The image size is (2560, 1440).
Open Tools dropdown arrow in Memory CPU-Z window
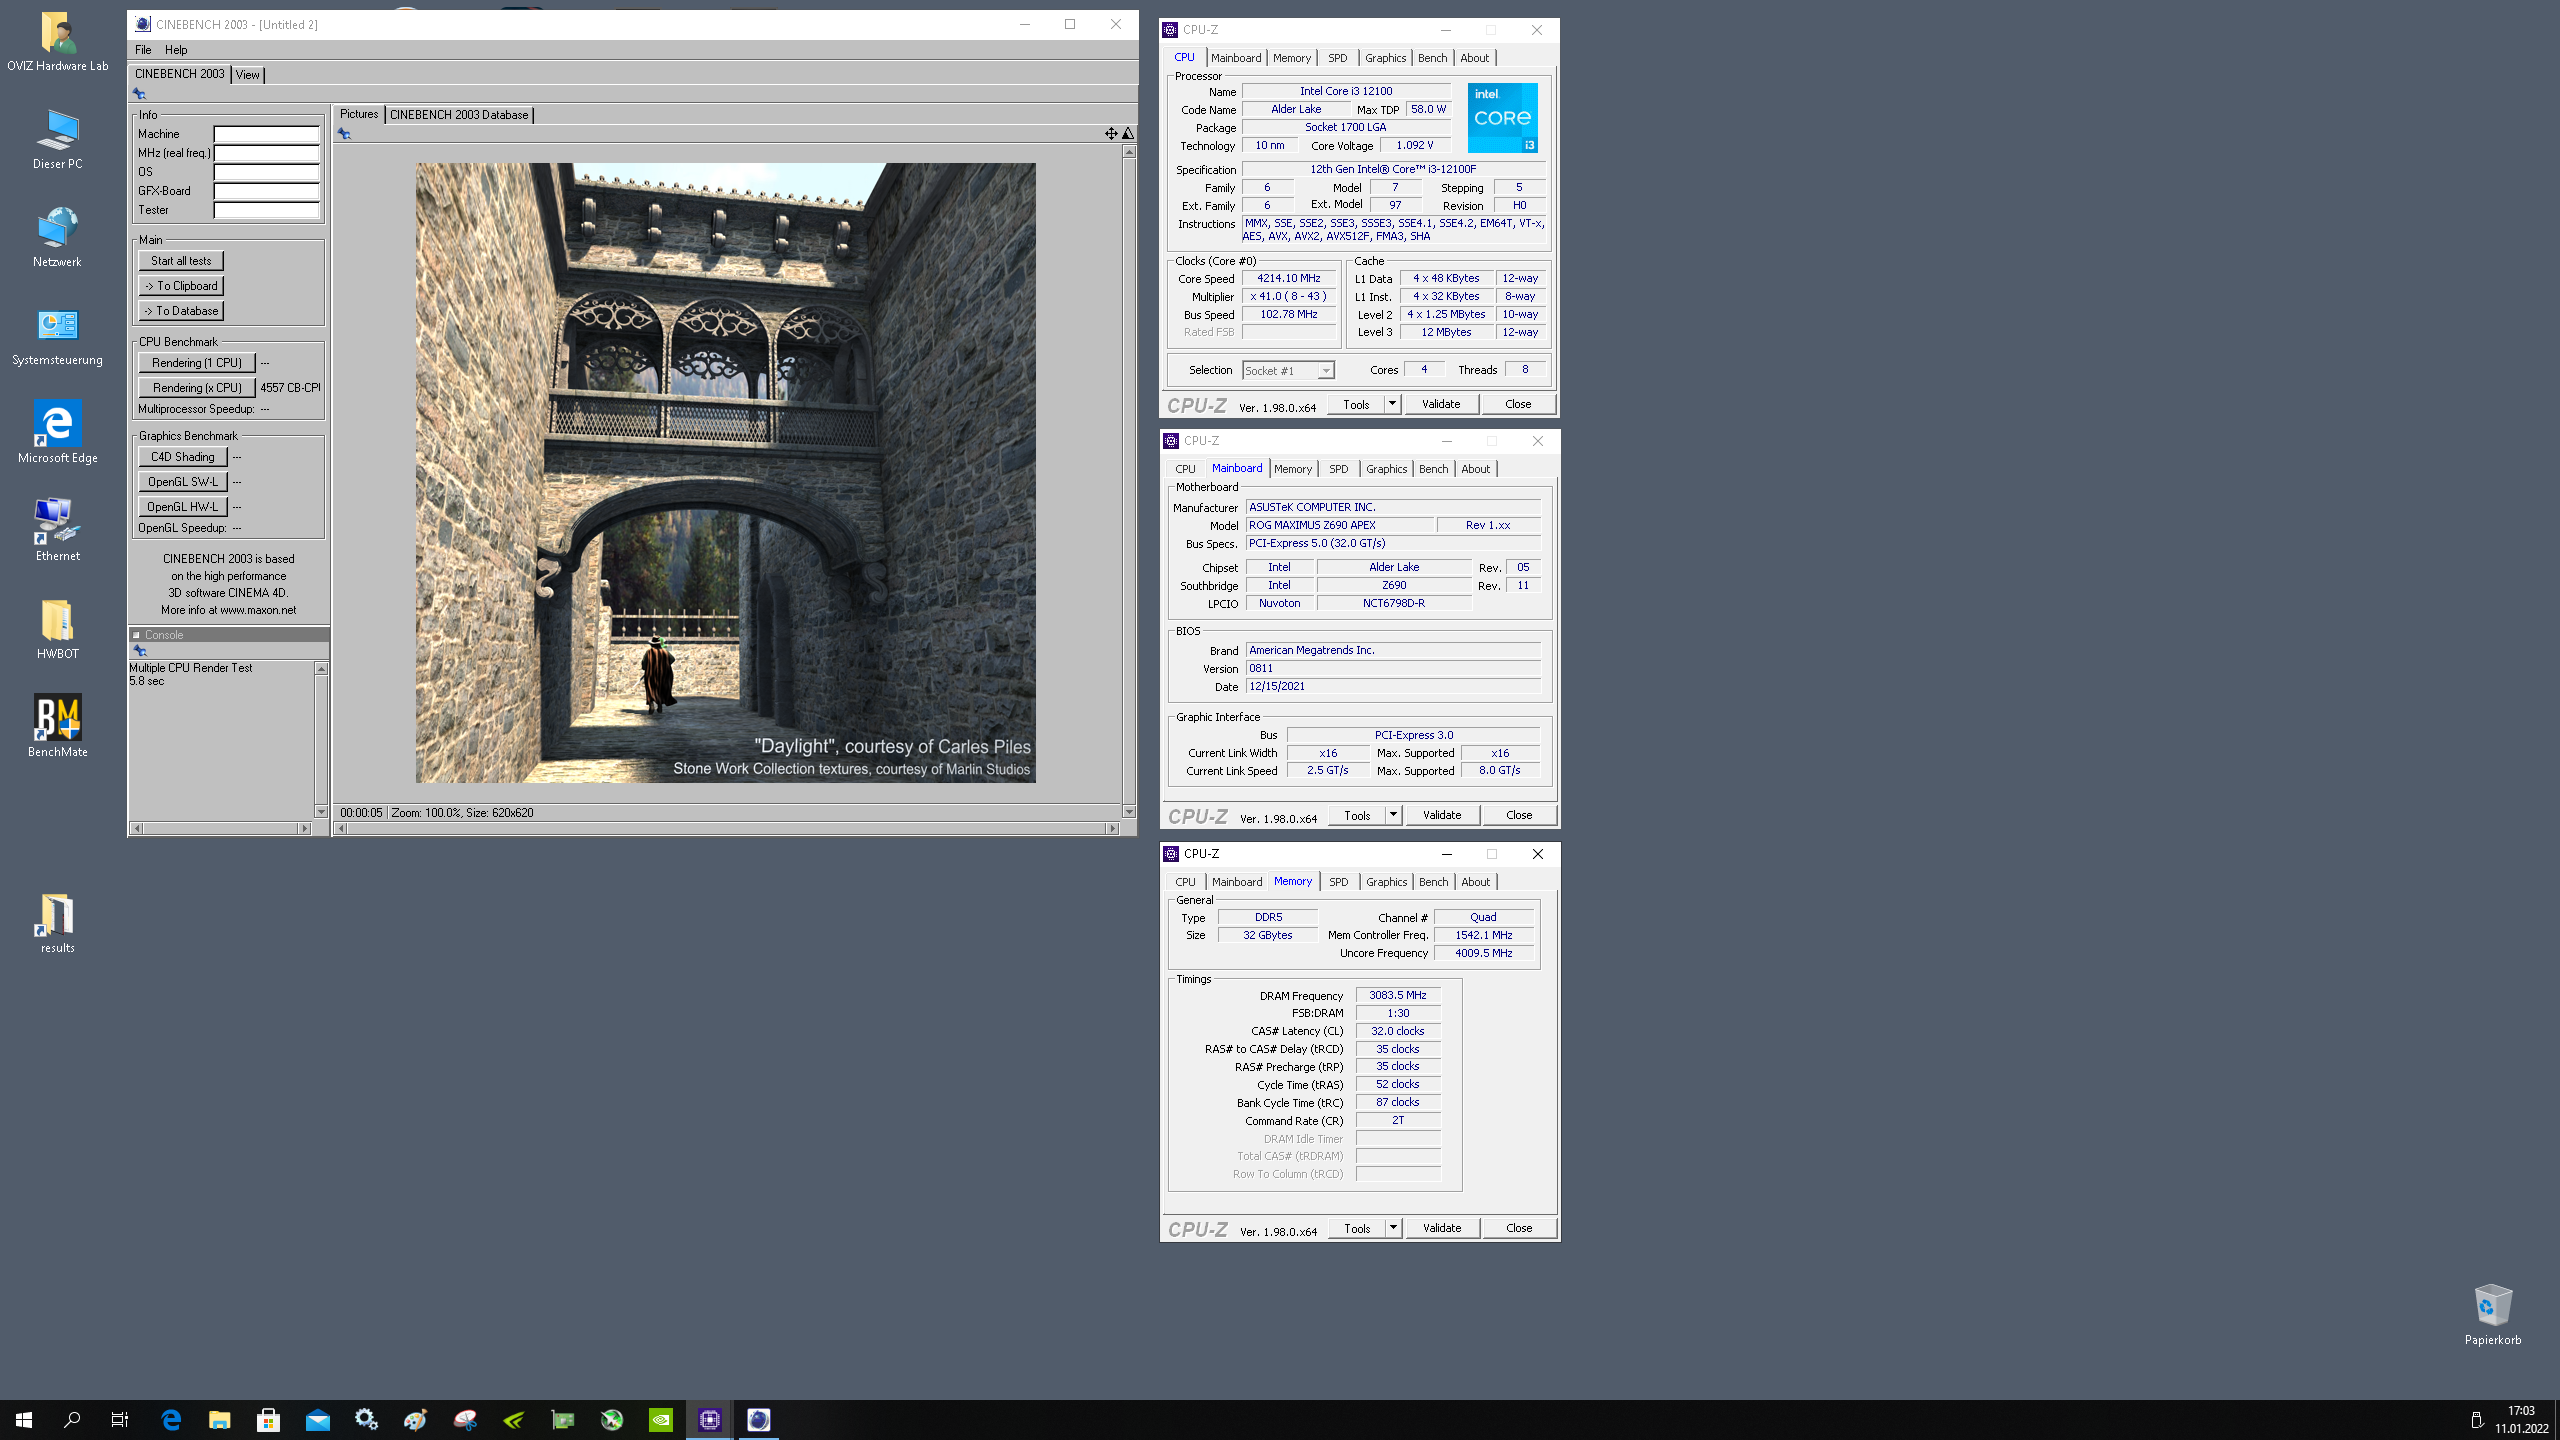click(1393, 1228)
